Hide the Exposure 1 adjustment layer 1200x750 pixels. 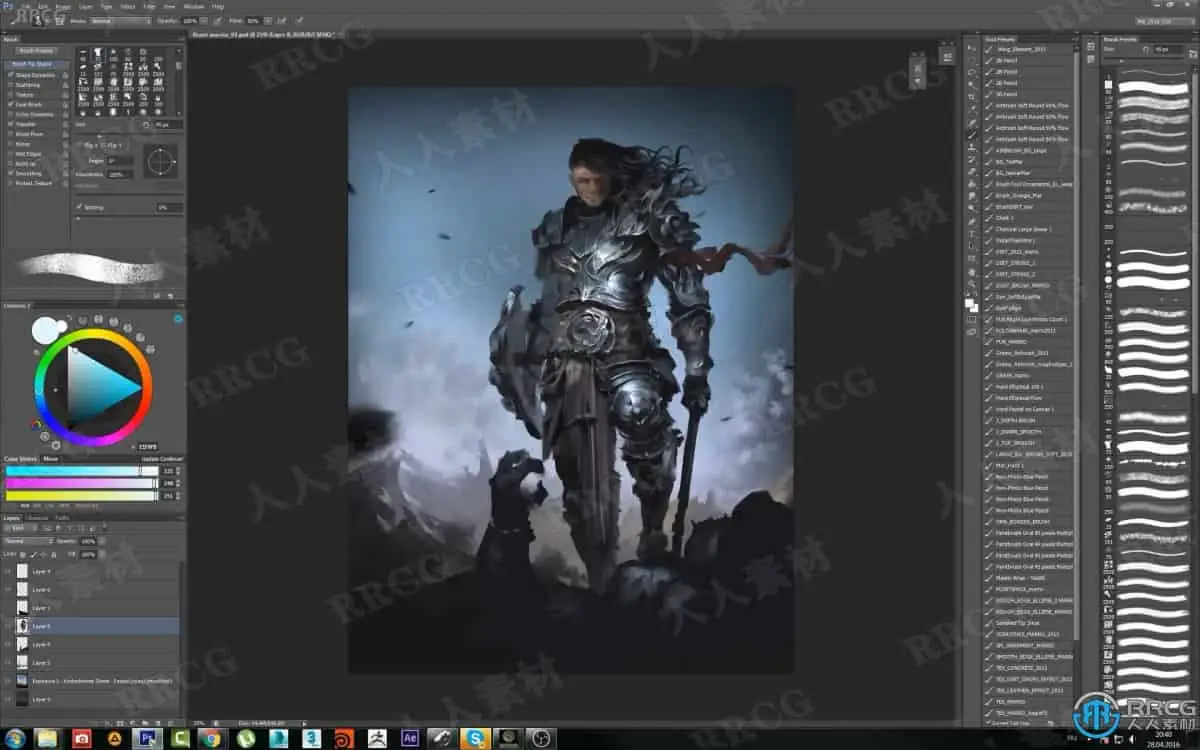click(x=8, y=681)
